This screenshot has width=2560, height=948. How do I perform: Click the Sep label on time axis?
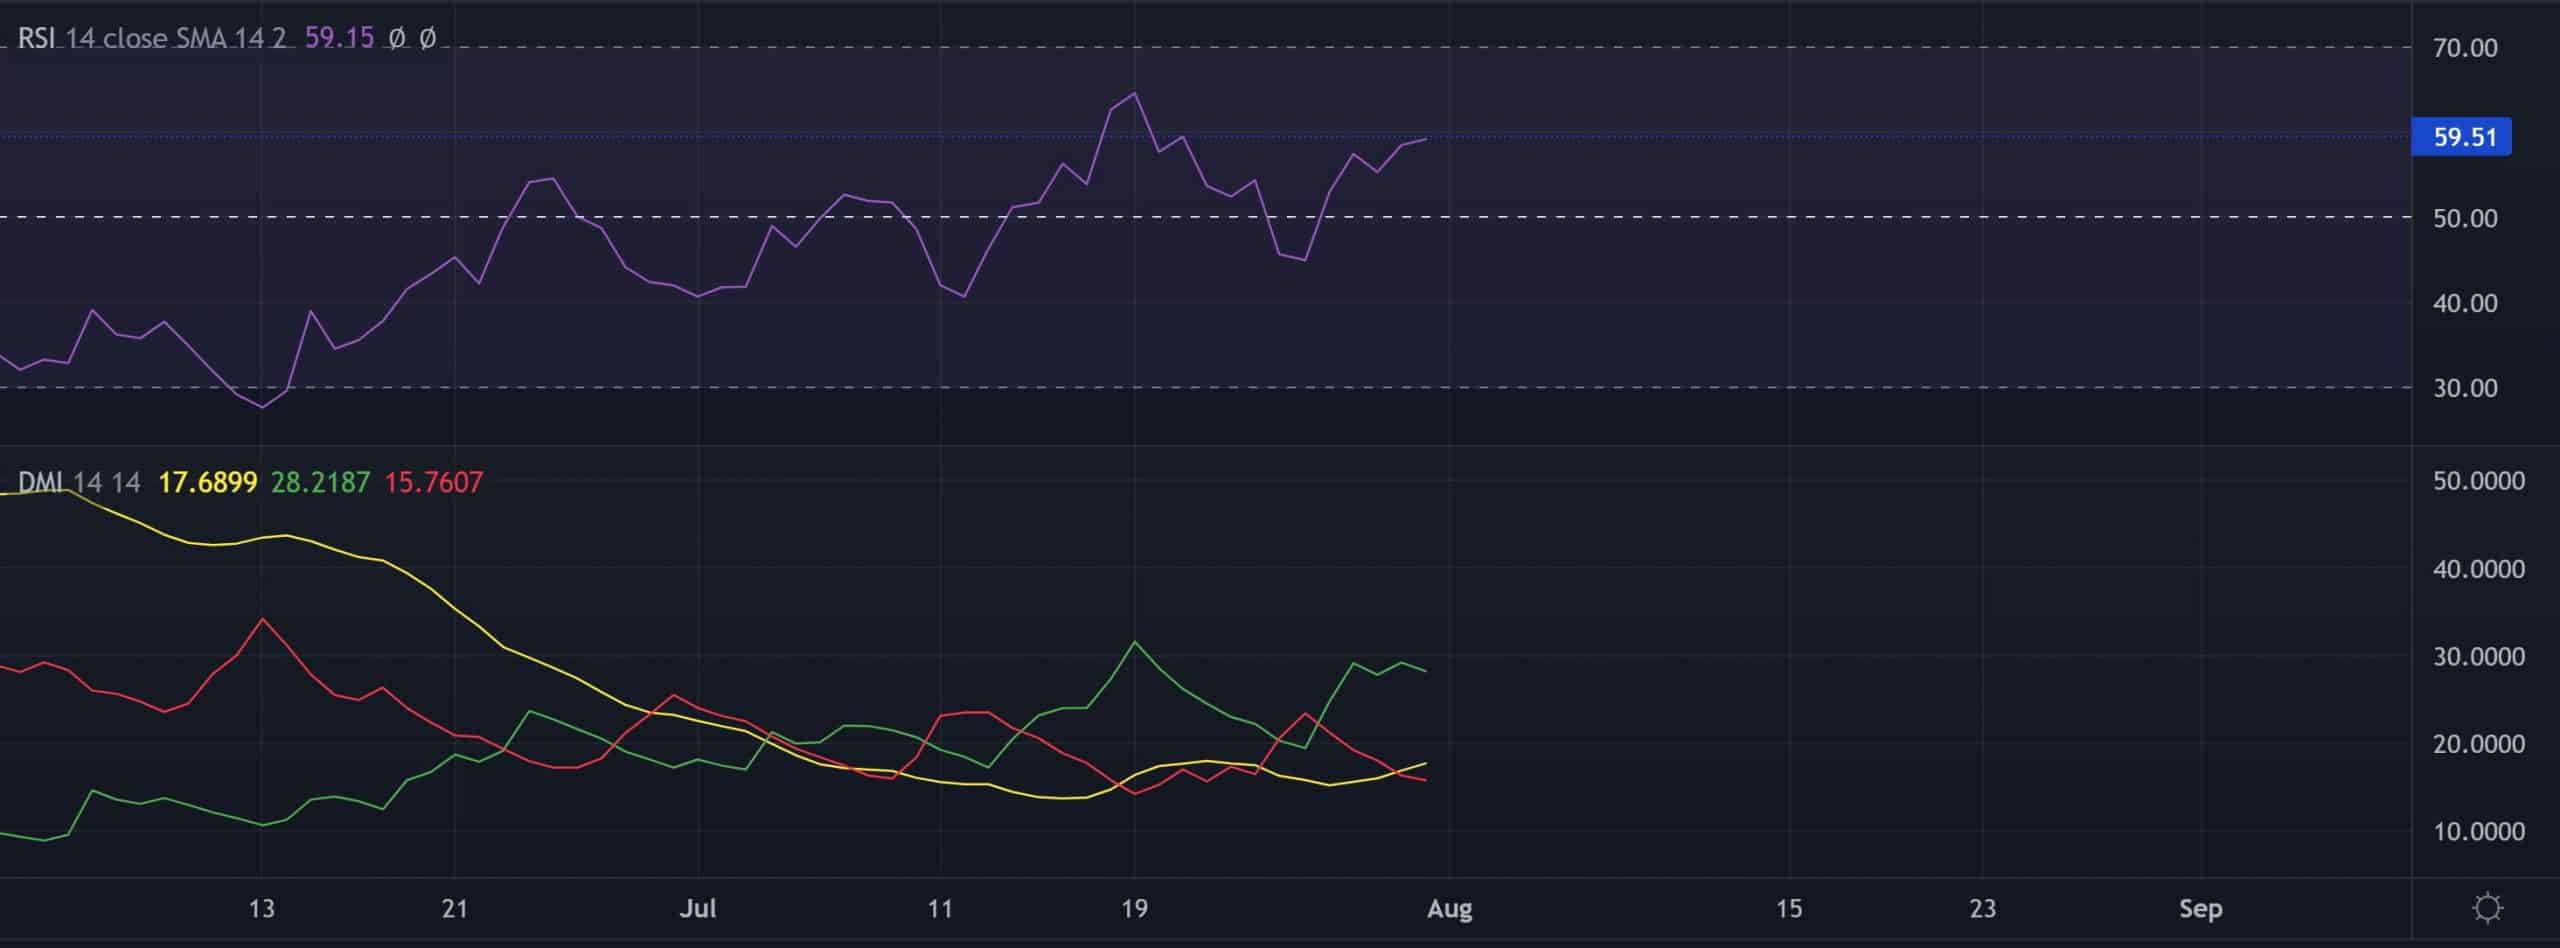(2200, 908)
